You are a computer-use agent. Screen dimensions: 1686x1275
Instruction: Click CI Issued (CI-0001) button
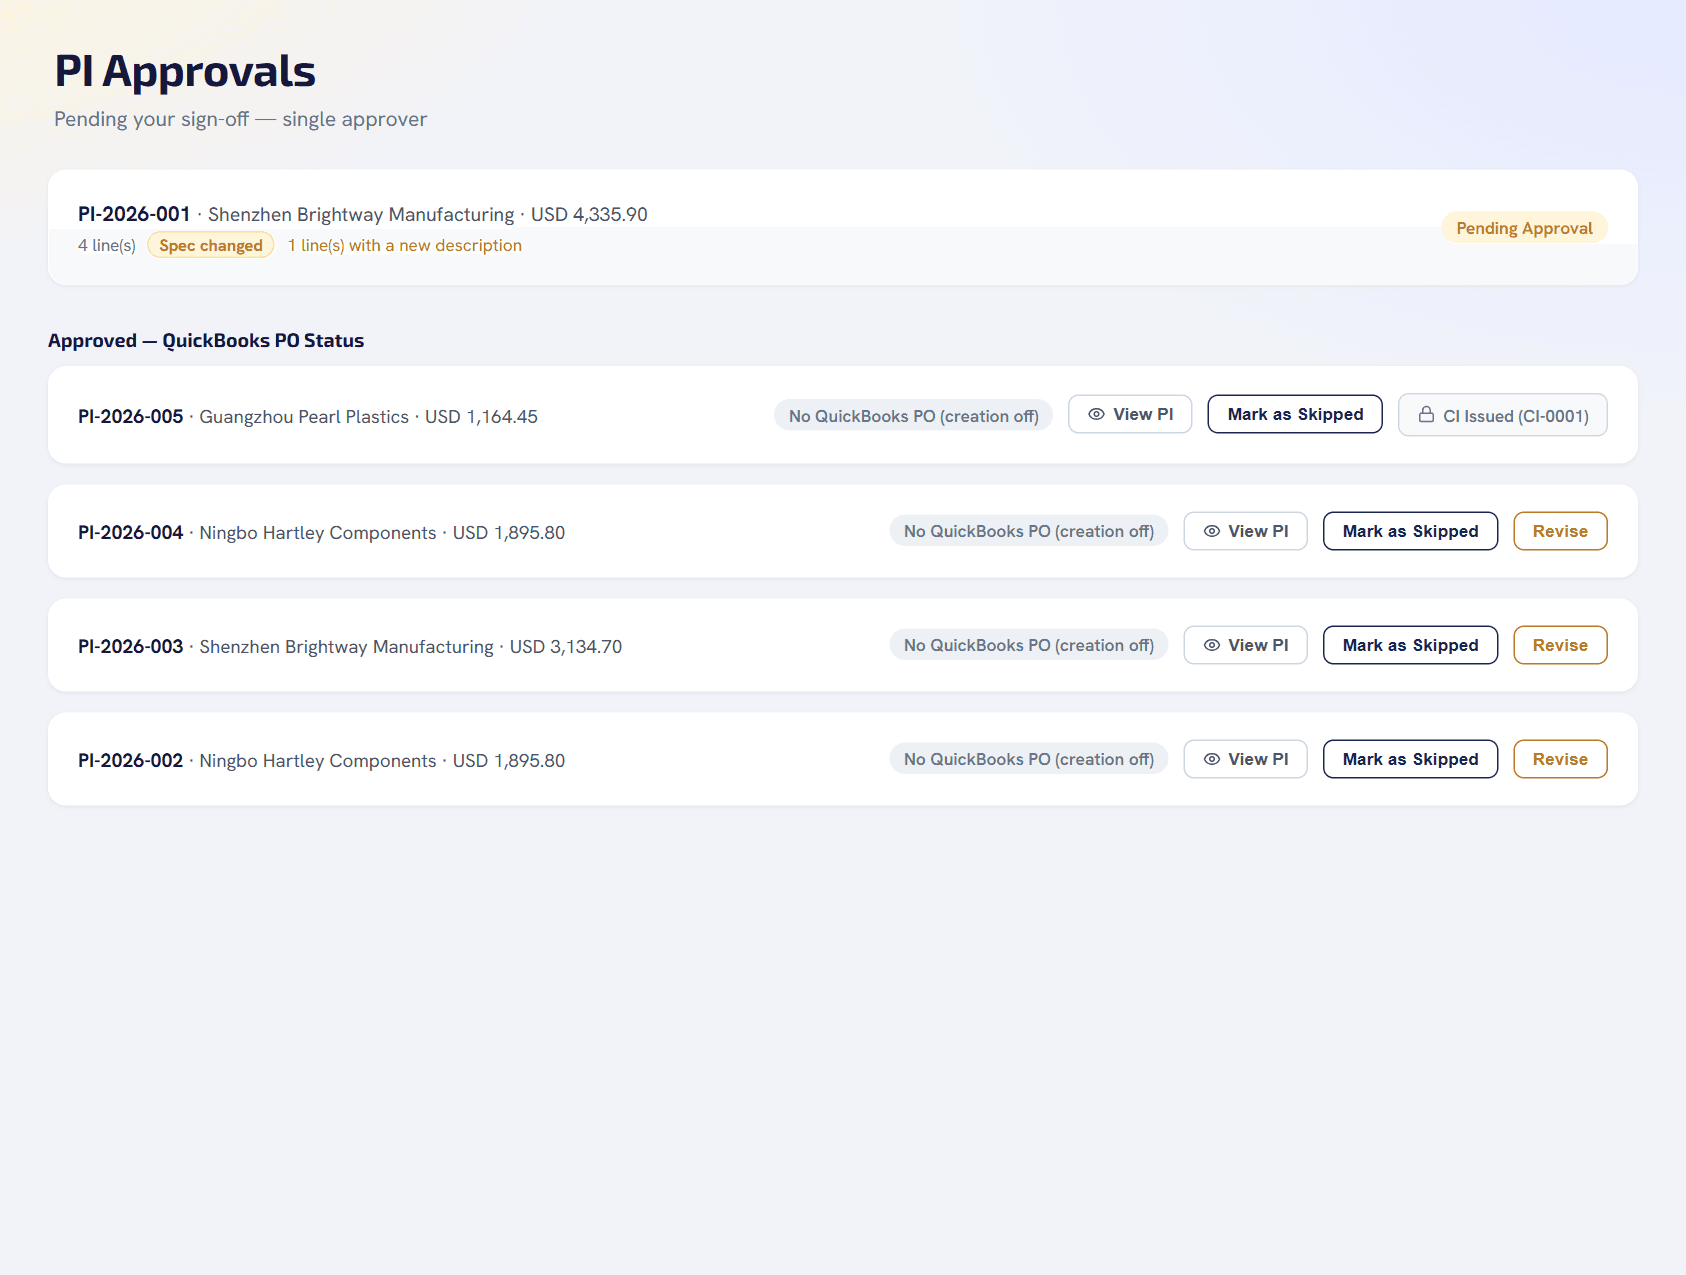1502,415
